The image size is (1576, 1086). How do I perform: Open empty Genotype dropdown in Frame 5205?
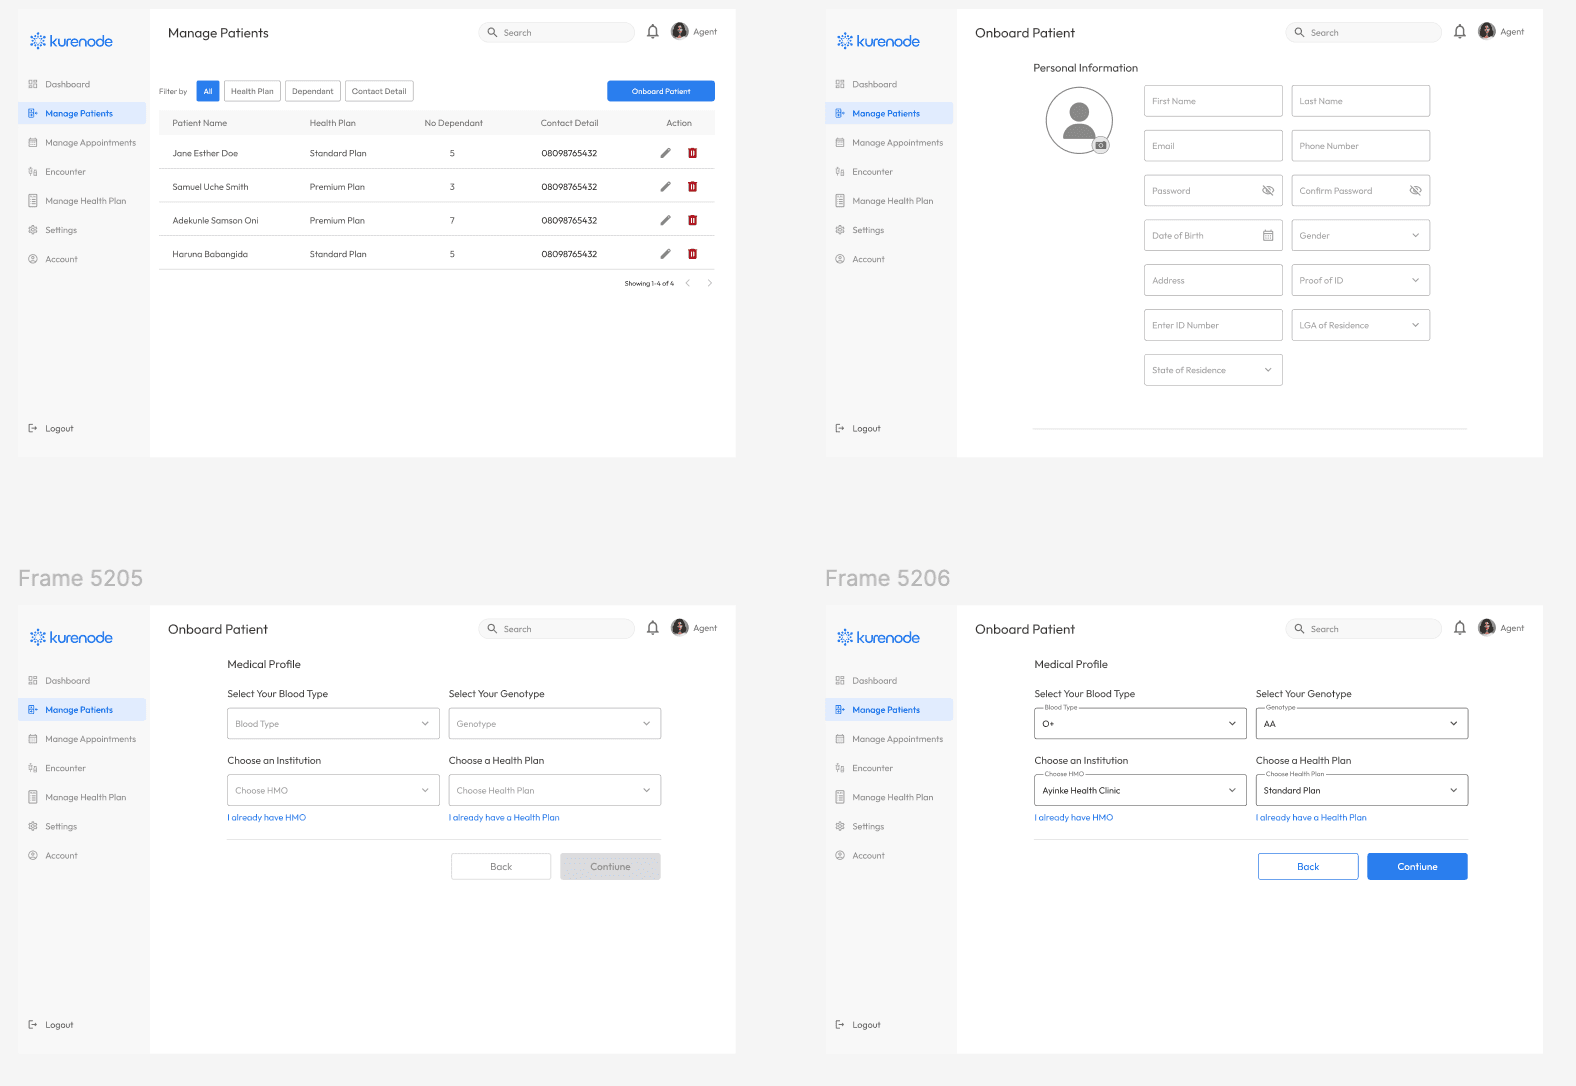pyautogui.click(x=555, y=724)
